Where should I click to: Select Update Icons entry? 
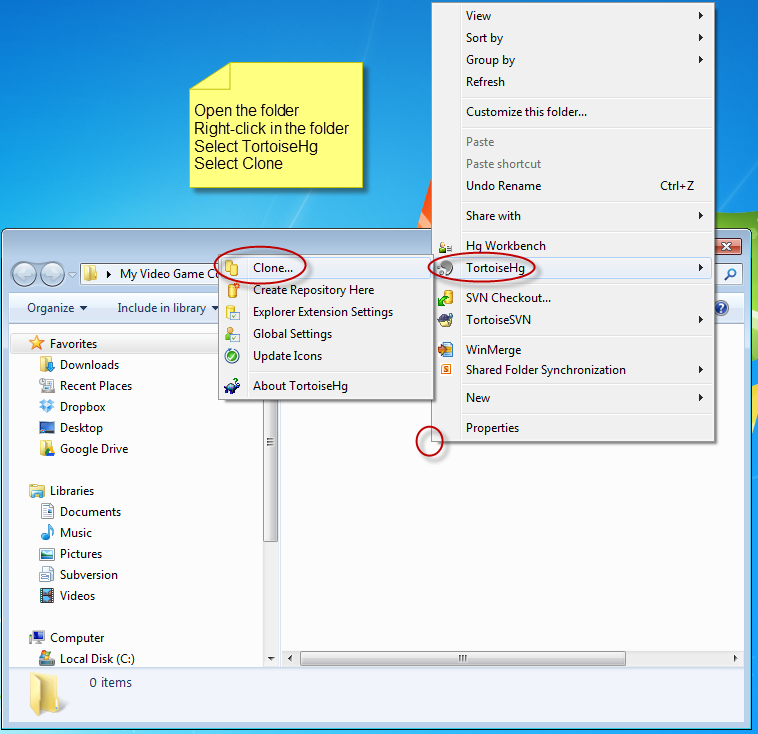[x=326, y=356]
